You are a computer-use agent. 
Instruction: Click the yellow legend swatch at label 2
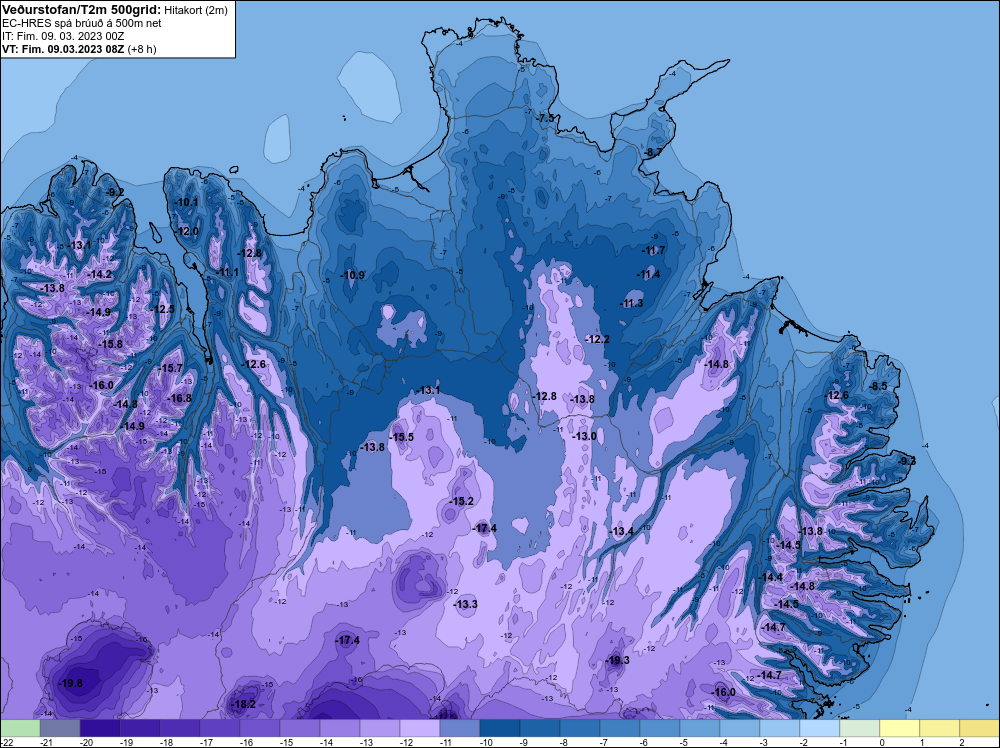tap(980, 728)
